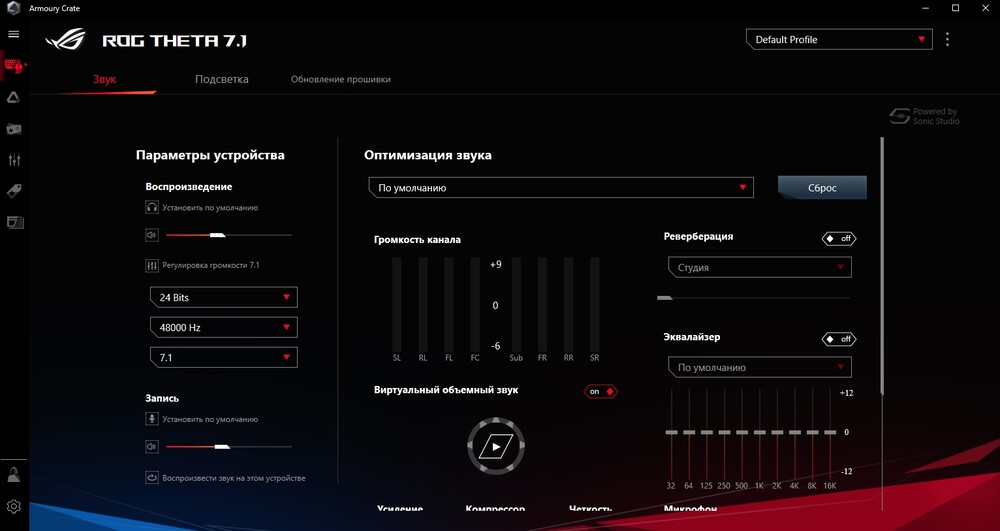Open the По умолчанию sound optimization dropdown

click(x=561, y=187)
